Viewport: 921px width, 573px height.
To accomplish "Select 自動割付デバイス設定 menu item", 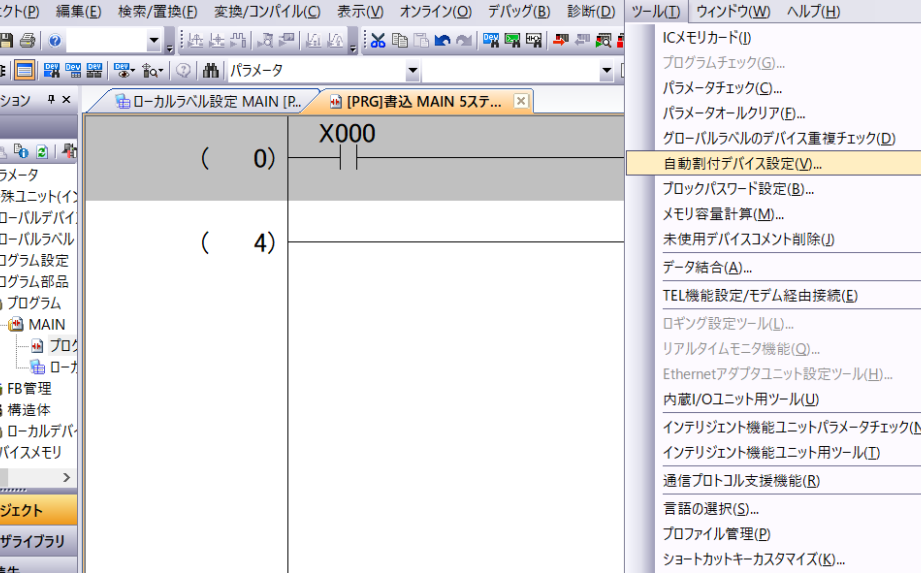I will tap(741, 163).
